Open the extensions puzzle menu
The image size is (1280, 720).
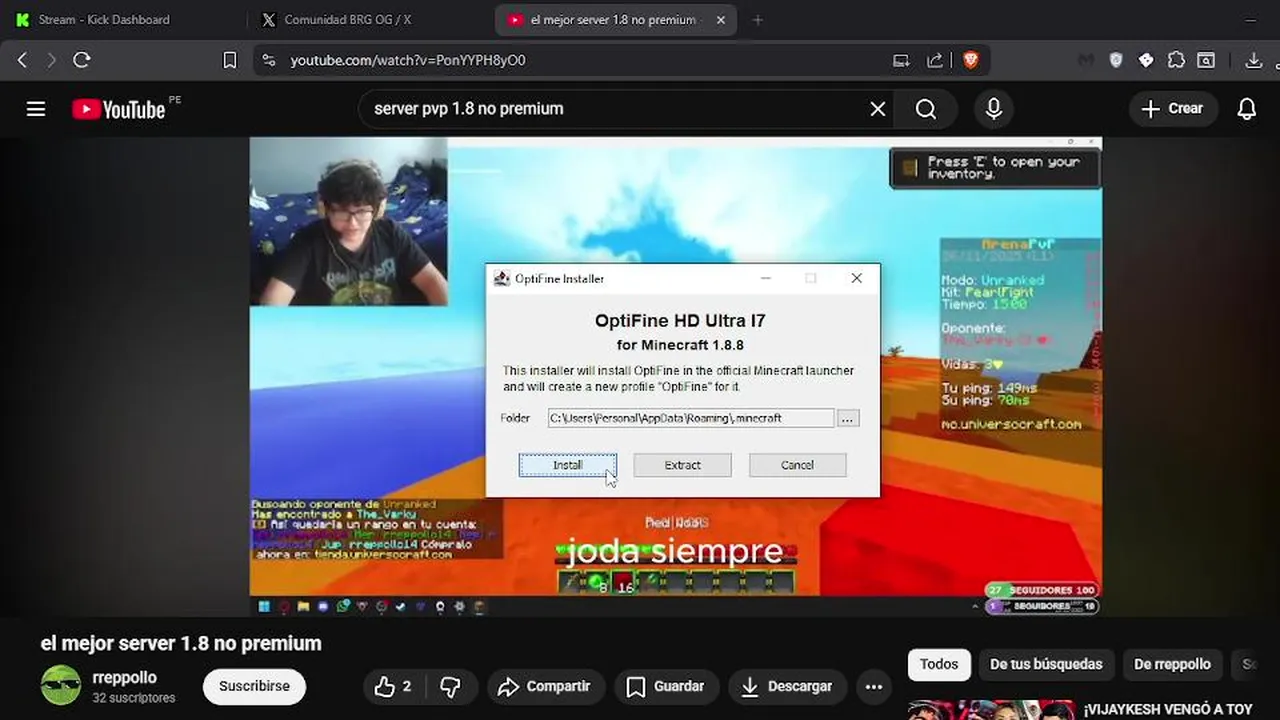coord(1176,60)
